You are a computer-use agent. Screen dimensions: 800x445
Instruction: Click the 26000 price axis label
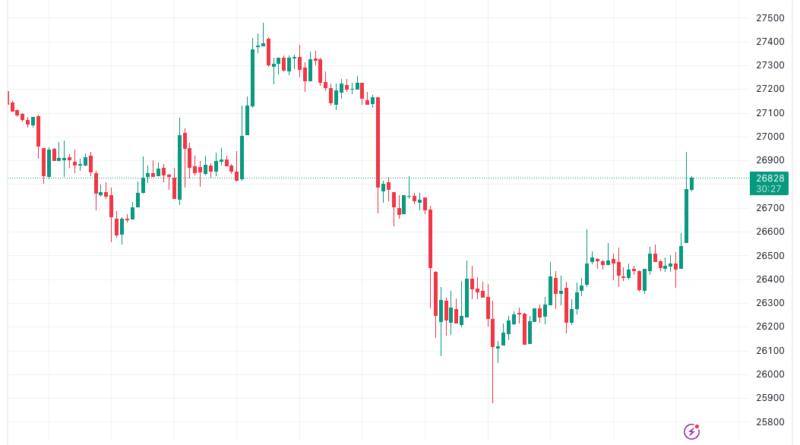[x=768, y=375]
